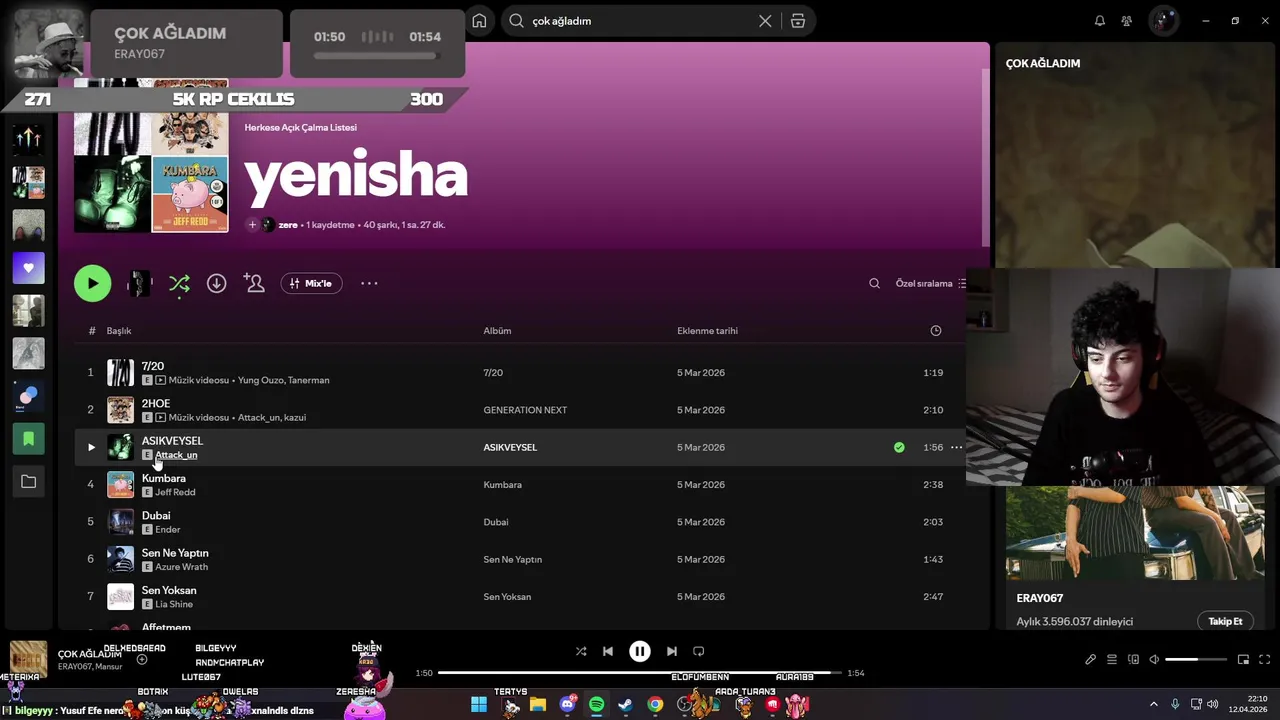Mute with the speaker icon in player
The height and width of the screenshot is (720, 1280).
click(1154, 660)
